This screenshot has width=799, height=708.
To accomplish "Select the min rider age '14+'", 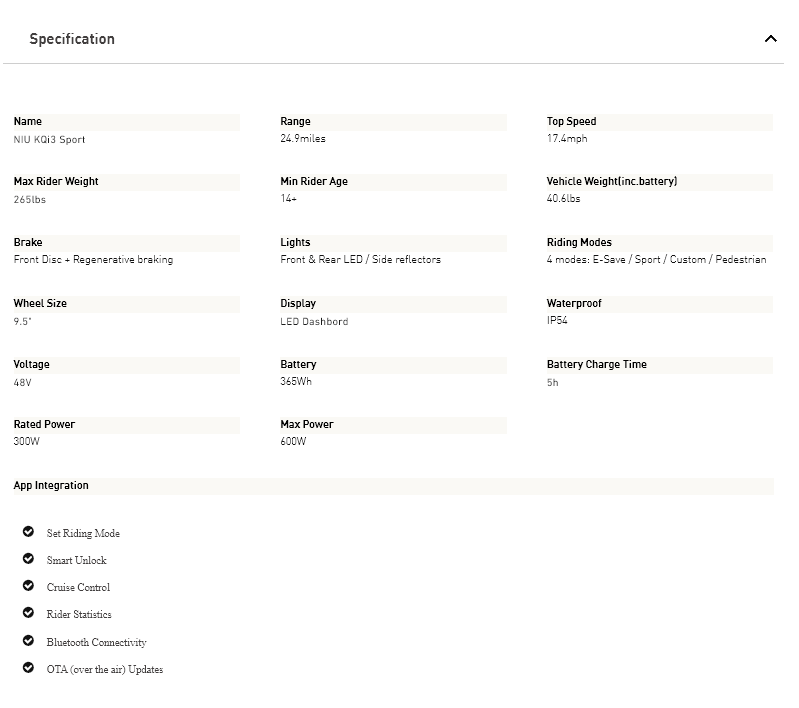I will pyautogui.click(x=288, y=199).
